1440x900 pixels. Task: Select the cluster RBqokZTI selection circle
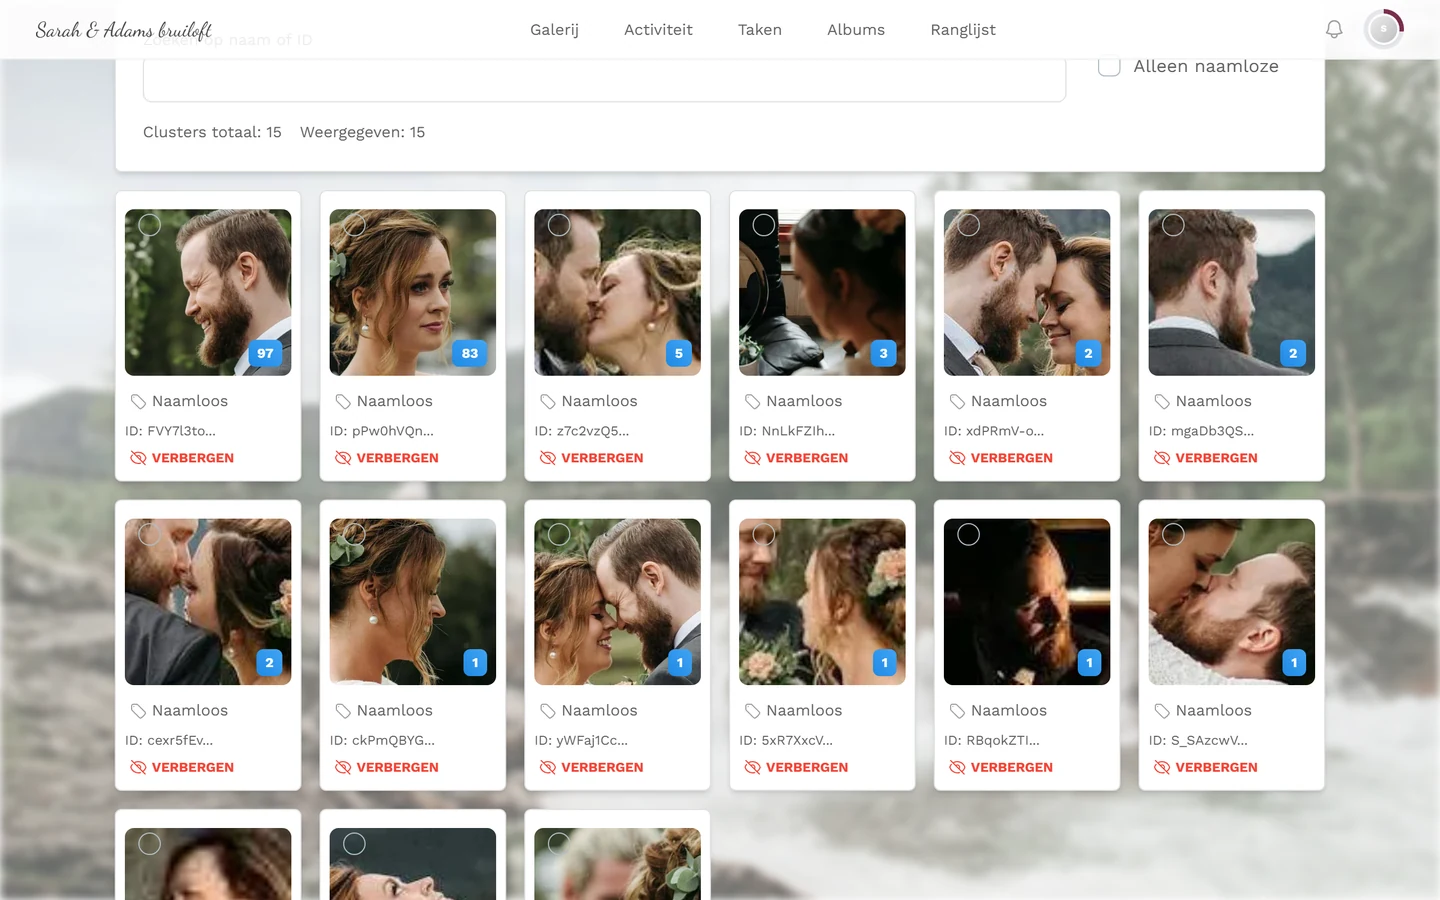coord(969,535)
